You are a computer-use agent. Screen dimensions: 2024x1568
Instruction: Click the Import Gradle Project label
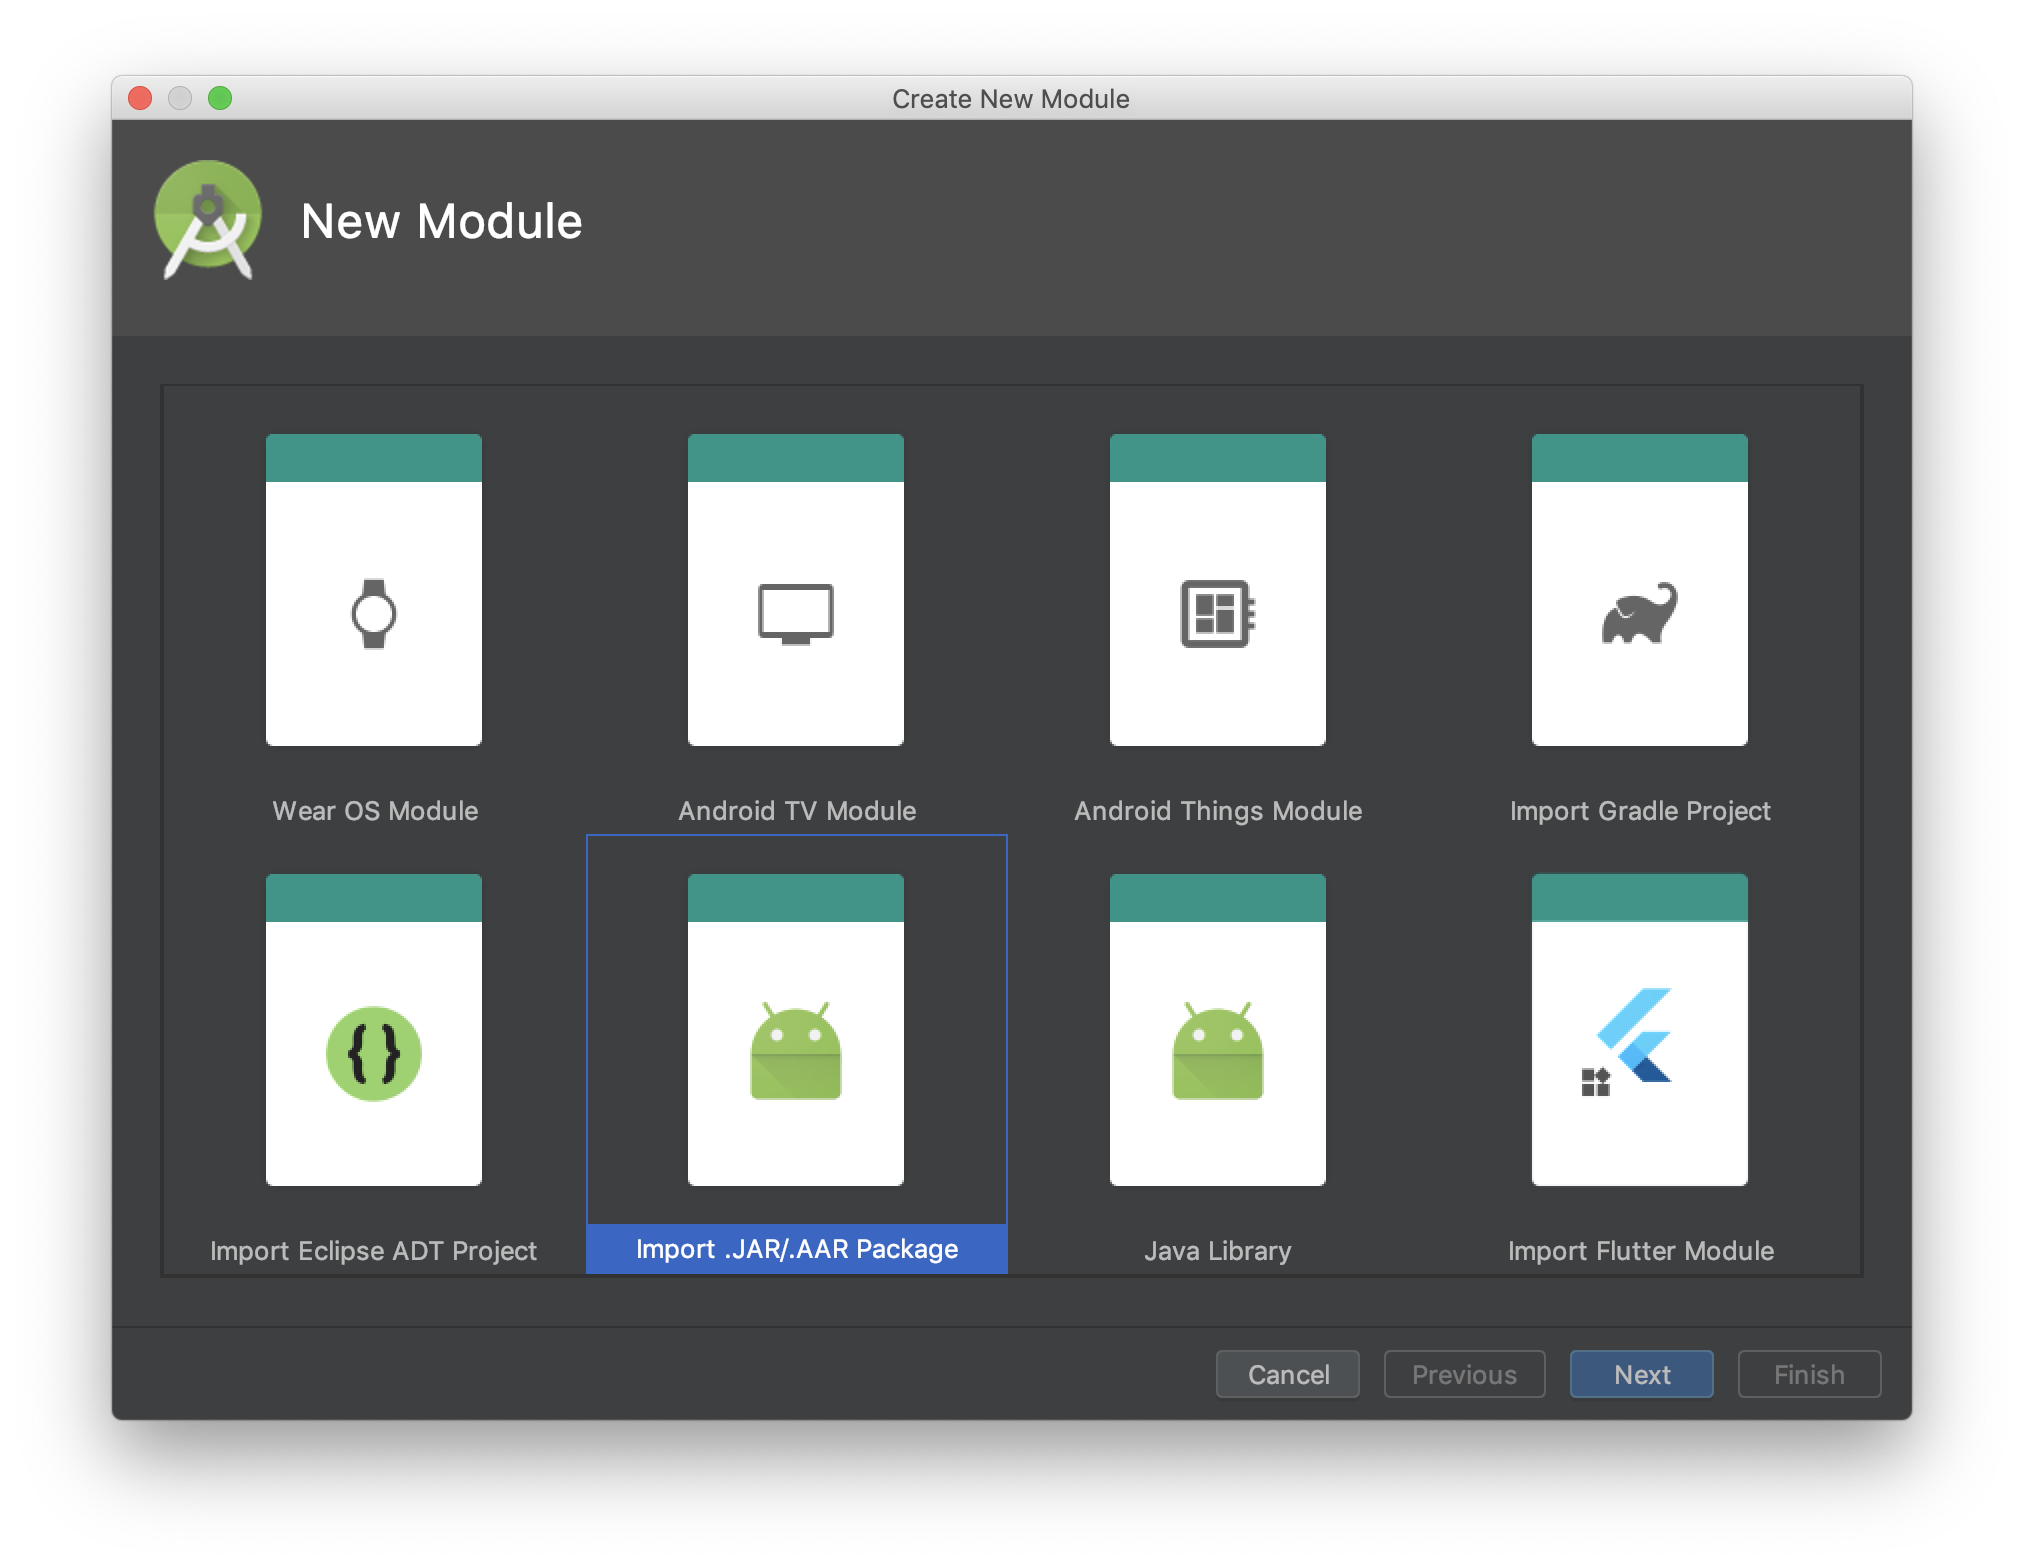click(x=1640, y=811)
